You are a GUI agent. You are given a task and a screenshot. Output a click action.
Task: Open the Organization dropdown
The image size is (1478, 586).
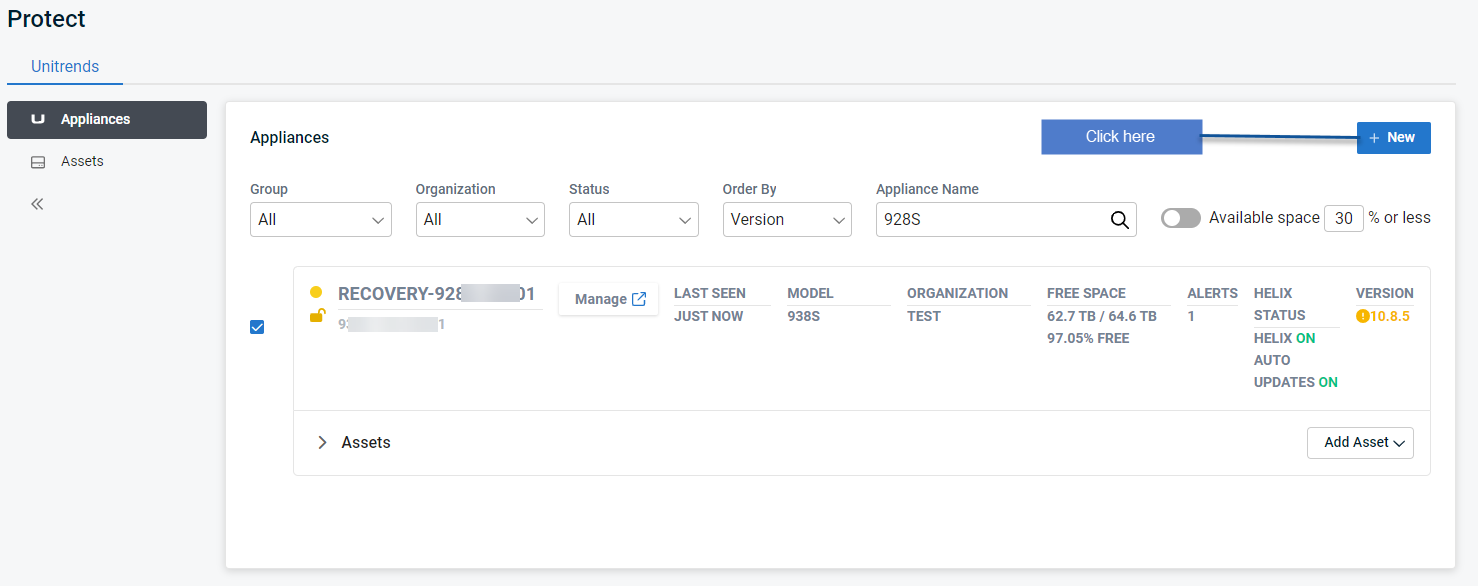click(480, 220)
